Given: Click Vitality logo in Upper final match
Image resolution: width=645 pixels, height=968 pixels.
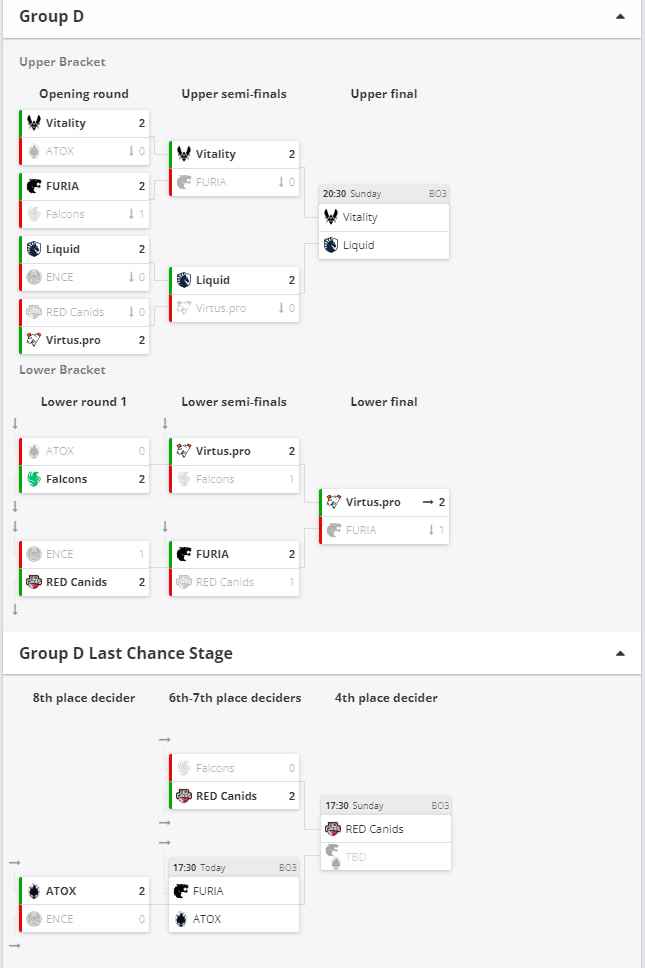Looking at the screenshot, I should point(331,217).
